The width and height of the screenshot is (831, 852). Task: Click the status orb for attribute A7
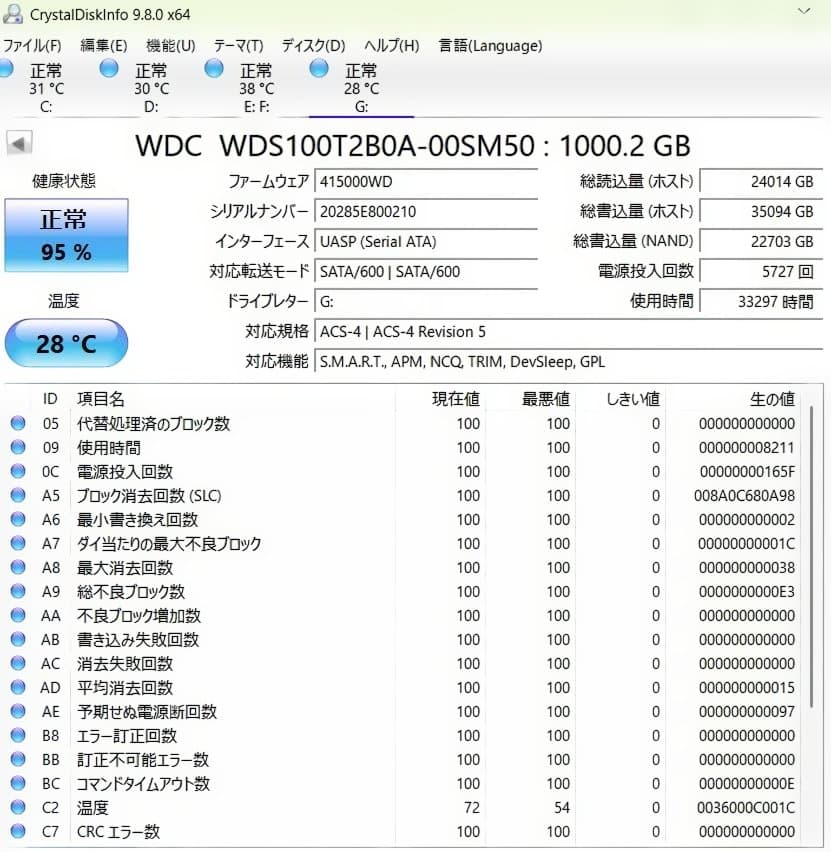(x=18, y=543)
